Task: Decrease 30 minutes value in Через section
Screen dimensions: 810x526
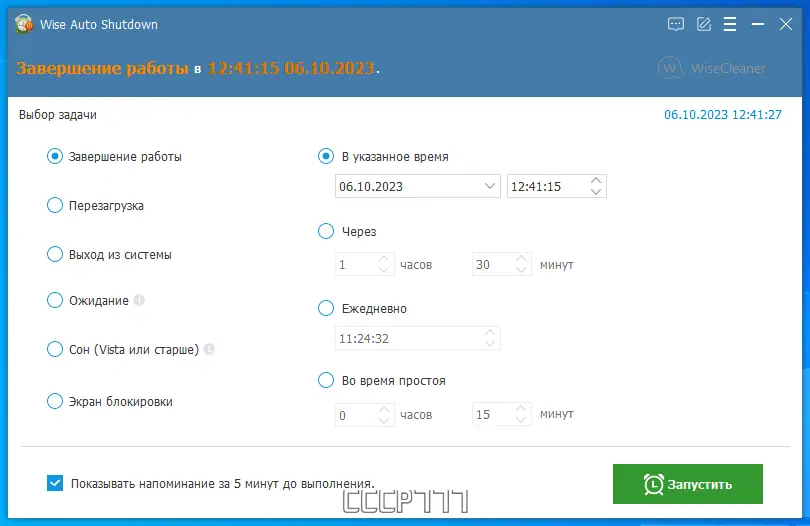Action: (x=521, y=270)
